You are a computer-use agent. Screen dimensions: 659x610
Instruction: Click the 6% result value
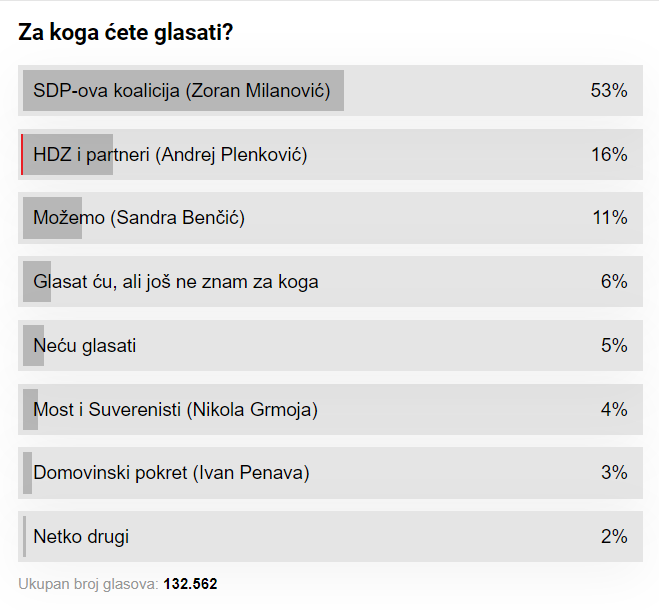pyautogui.click(x=614, y=282)
